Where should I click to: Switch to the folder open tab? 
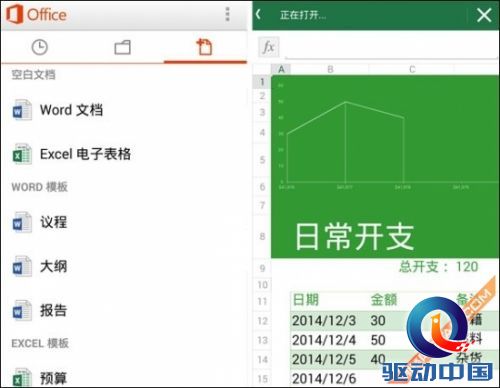click(x=122, y=47)
